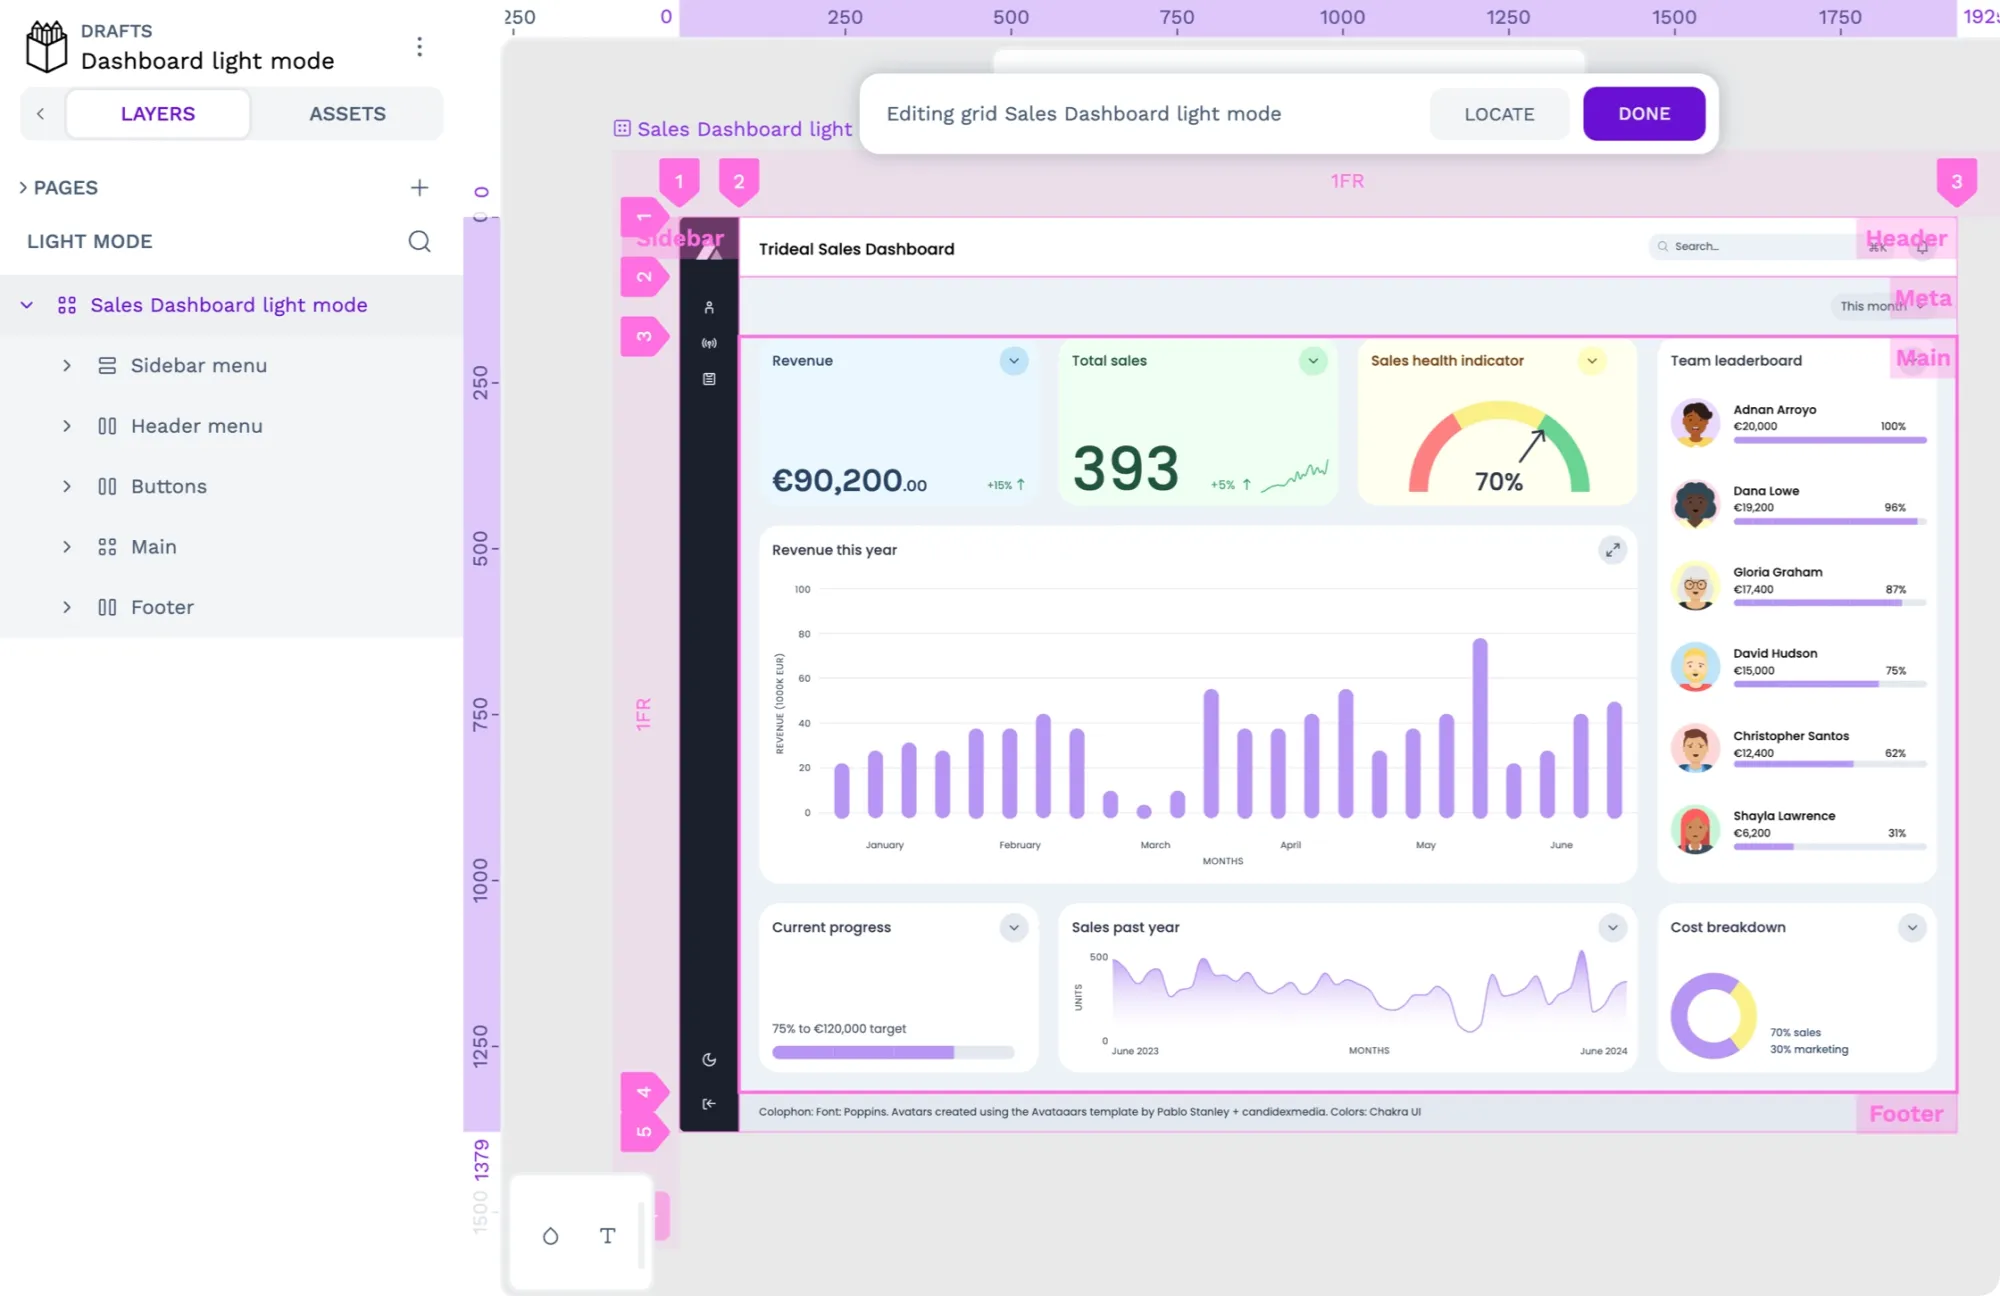Click the three-dot menu on Dashboard light mode
The height and width of the screenshot is (1296, 2000).
[420, 45]
